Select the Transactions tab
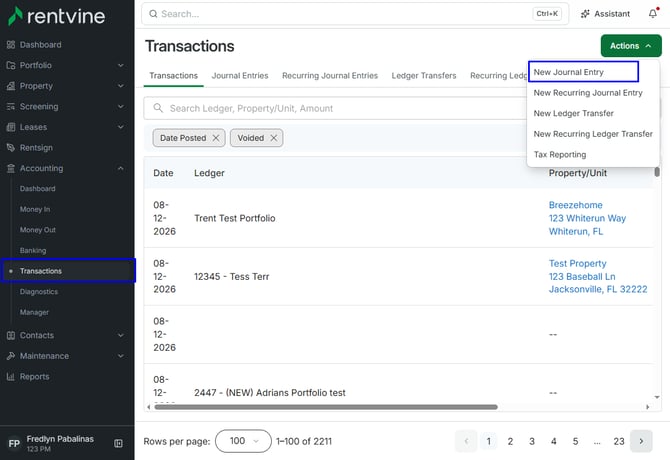This screenshot has width=670, height=460. (173, 76)
